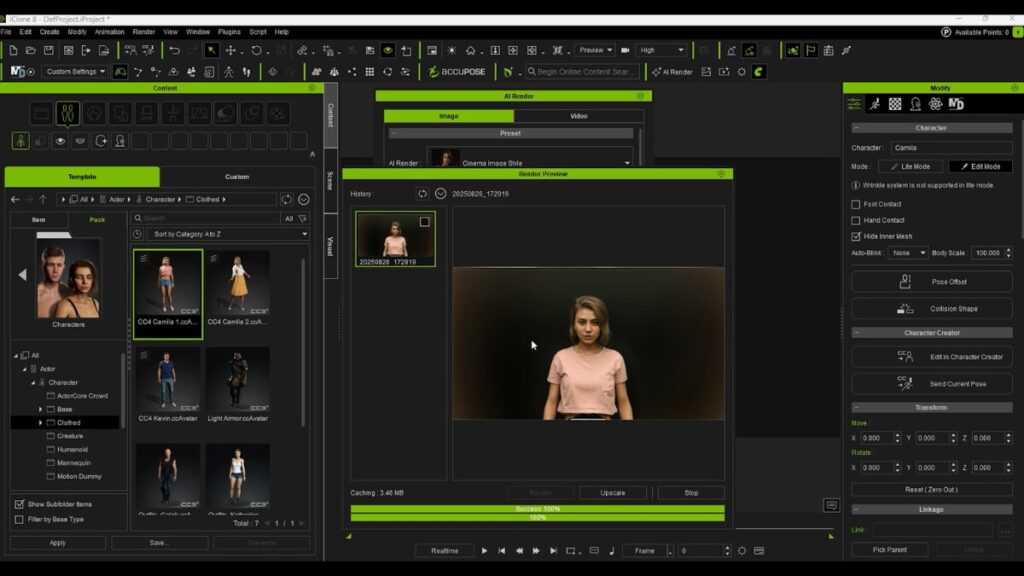
Task: Refresh the Content folder listing
Action: [287, 199]
